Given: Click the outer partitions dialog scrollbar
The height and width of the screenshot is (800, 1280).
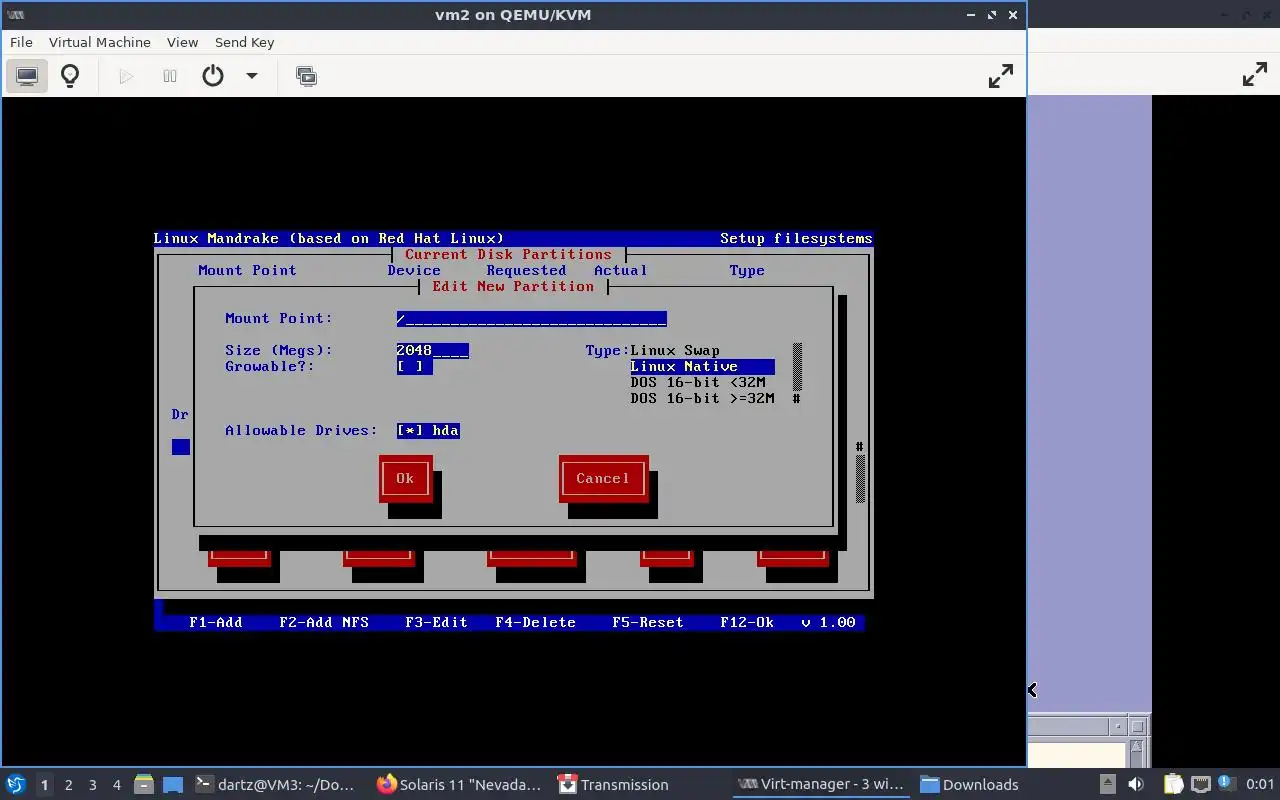Looking at the screenshot, I should (x=860, y=470).
